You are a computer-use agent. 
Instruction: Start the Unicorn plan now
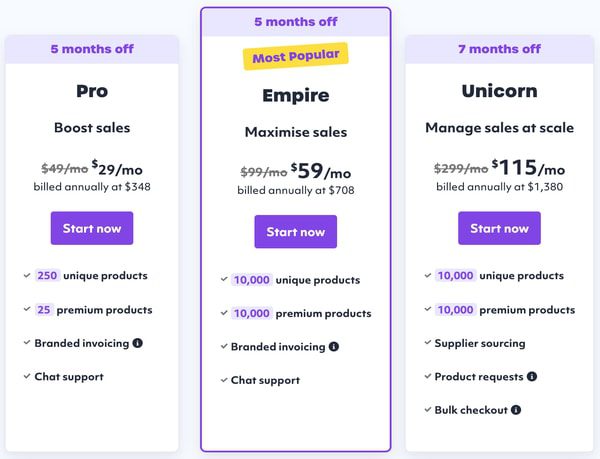pos(499,228)
